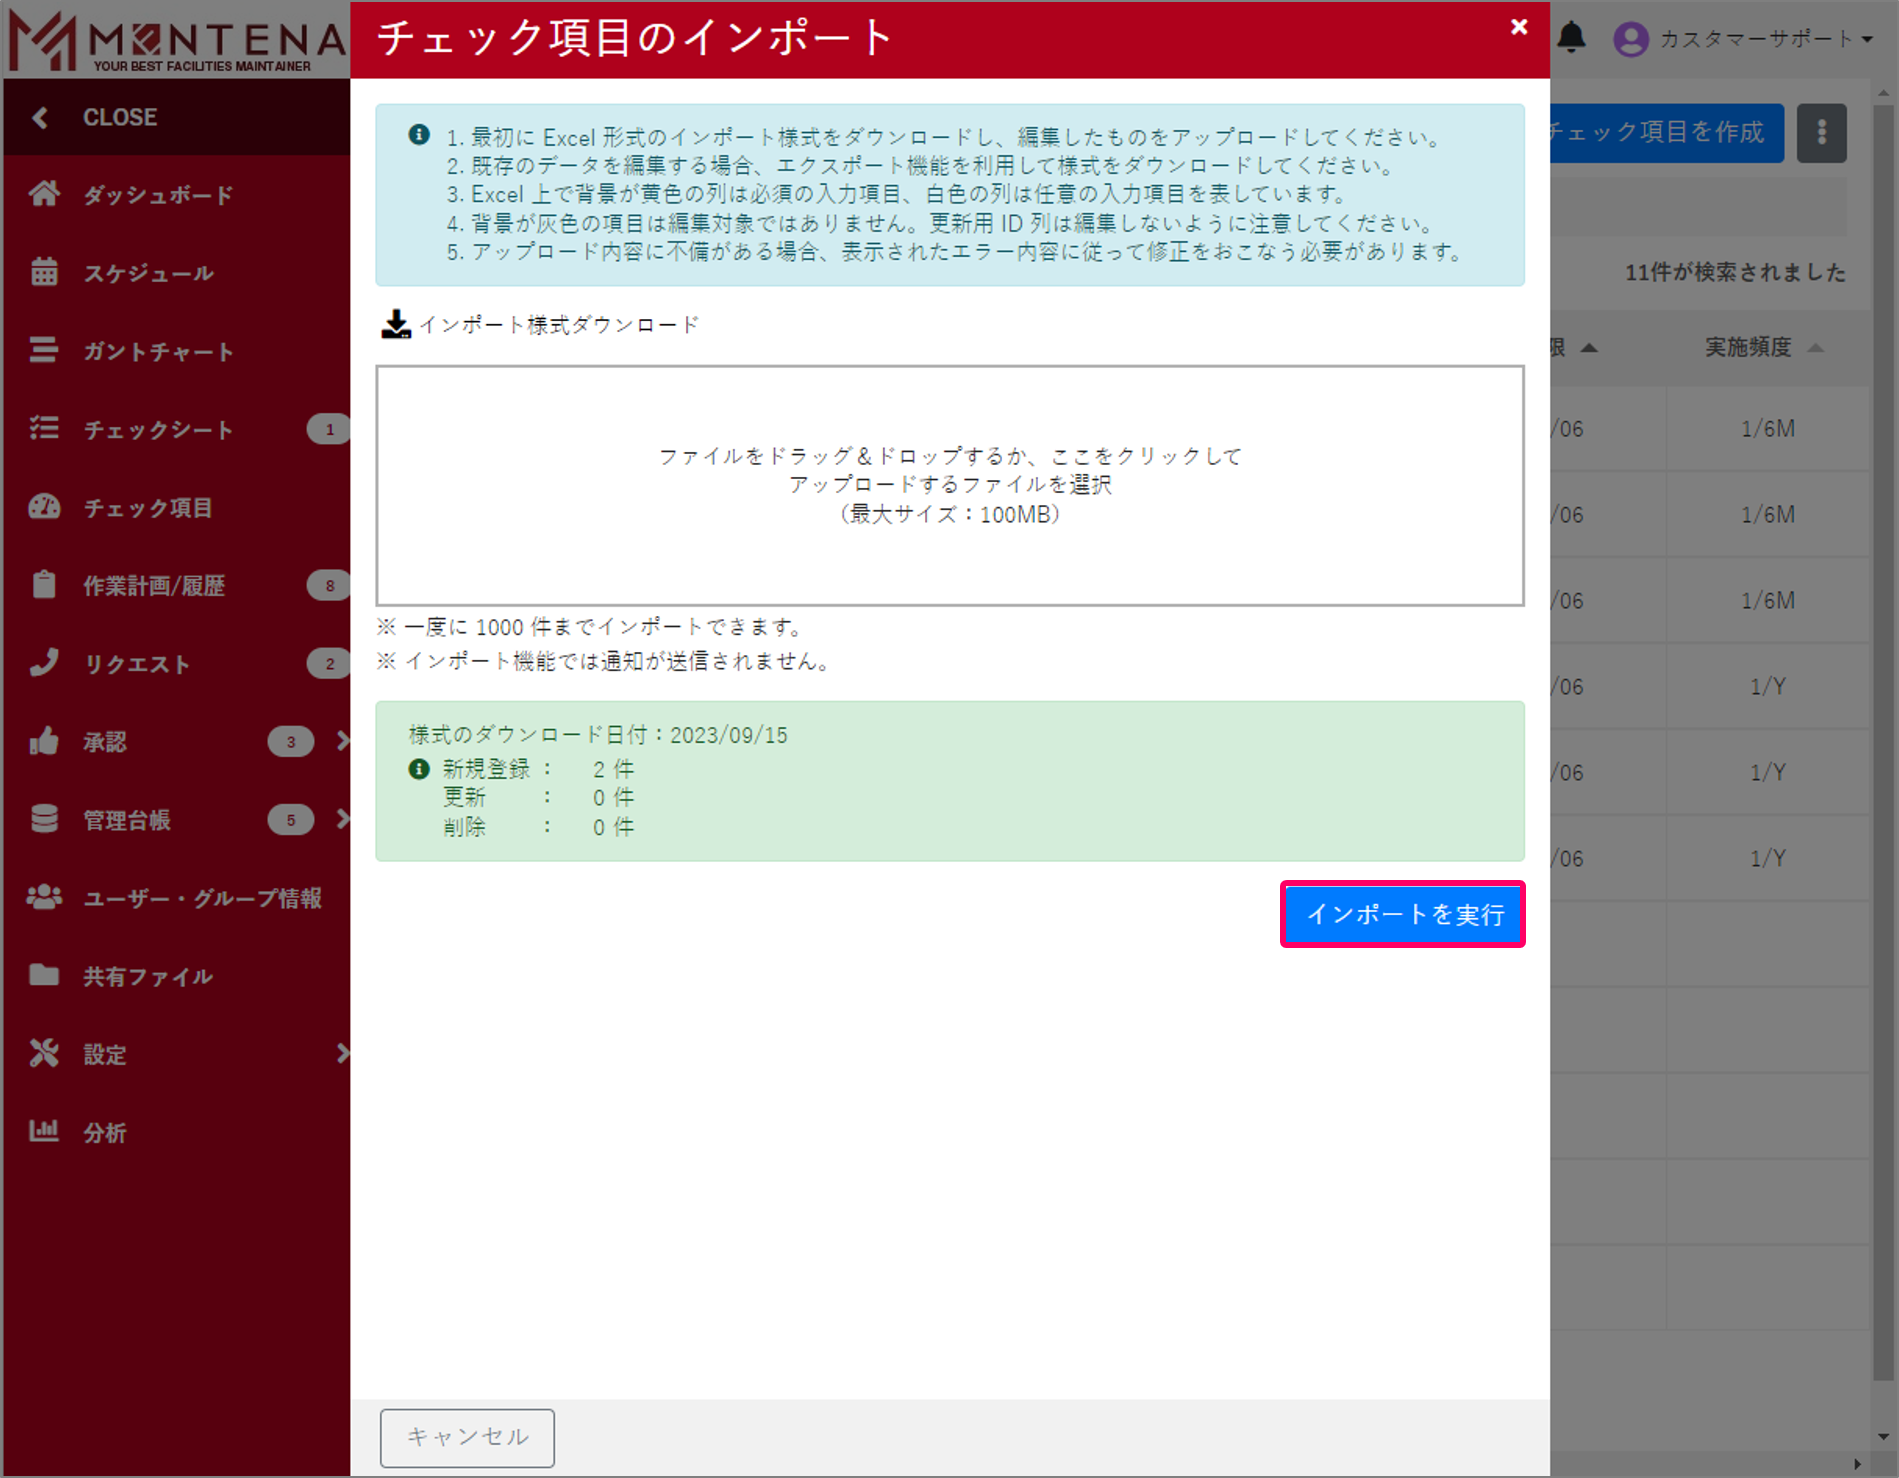Open the ガントチャート icon in sidebar

tap(44, 350)
